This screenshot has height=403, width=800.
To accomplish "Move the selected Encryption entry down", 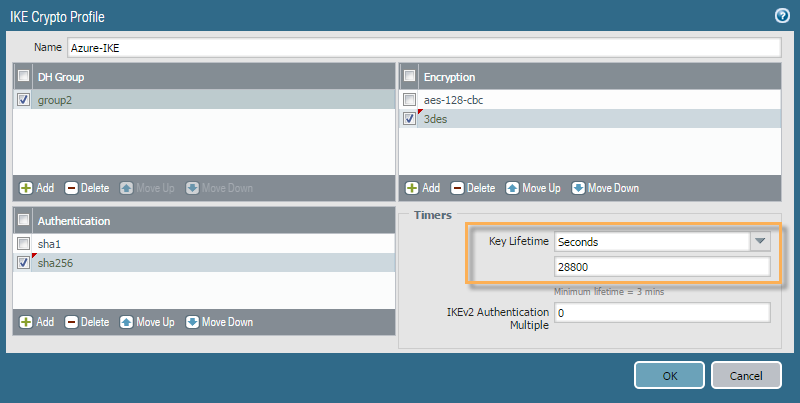I will point(605,188).
